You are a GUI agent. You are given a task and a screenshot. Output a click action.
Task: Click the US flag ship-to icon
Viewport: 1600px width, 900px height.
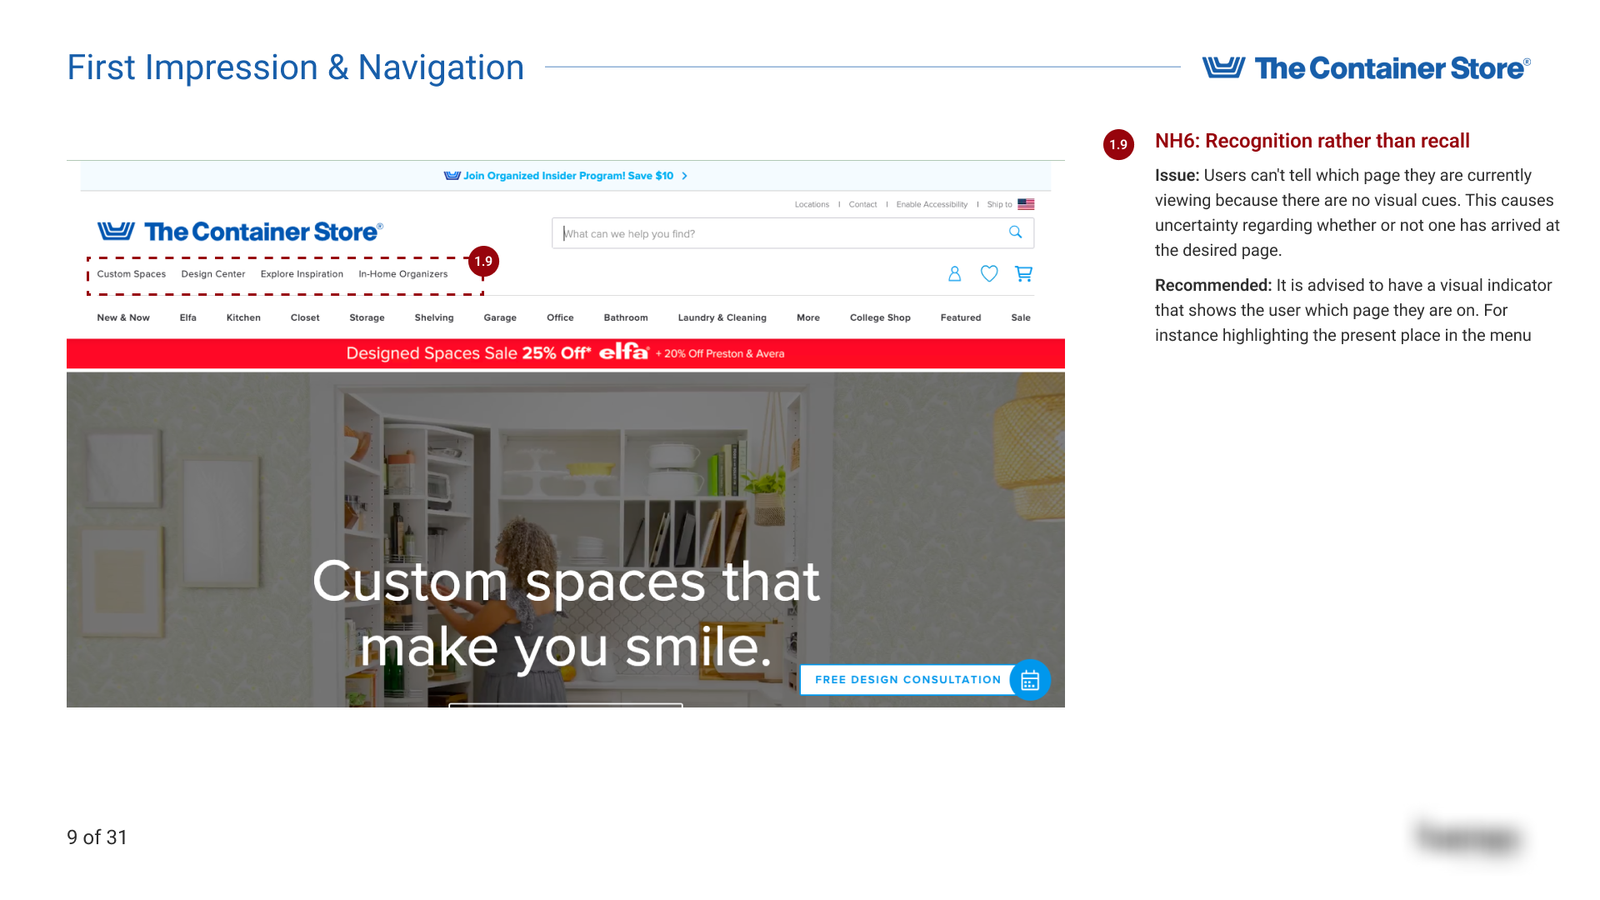coord(1026,204)
